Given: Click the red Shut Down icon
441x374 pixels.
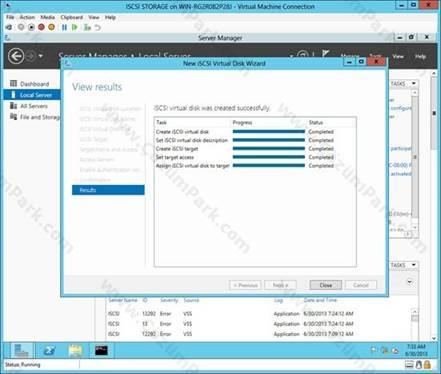Looking at the screenshot, I should (41, 27).
